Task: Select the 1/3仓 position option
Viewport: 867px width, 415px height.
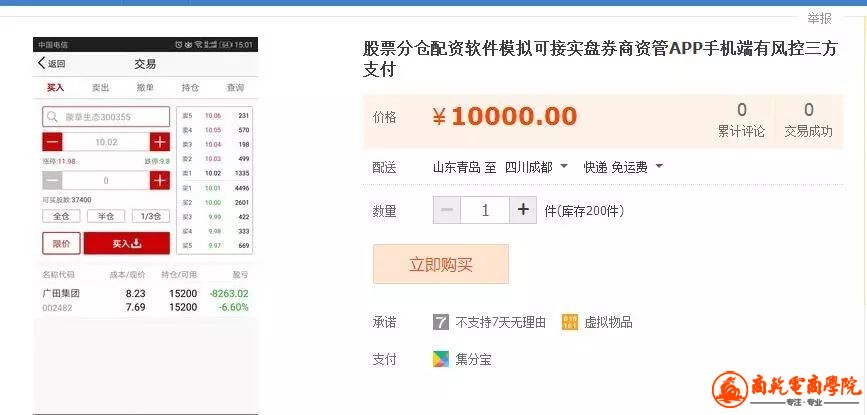Action: pyautogui.click(x=149, y=216)
